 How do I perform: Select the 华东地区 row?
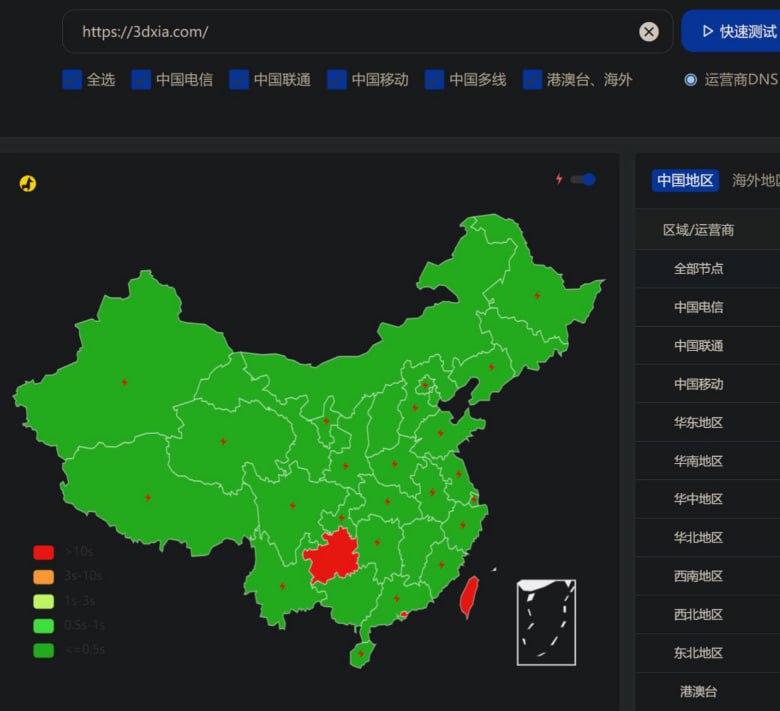707,422
